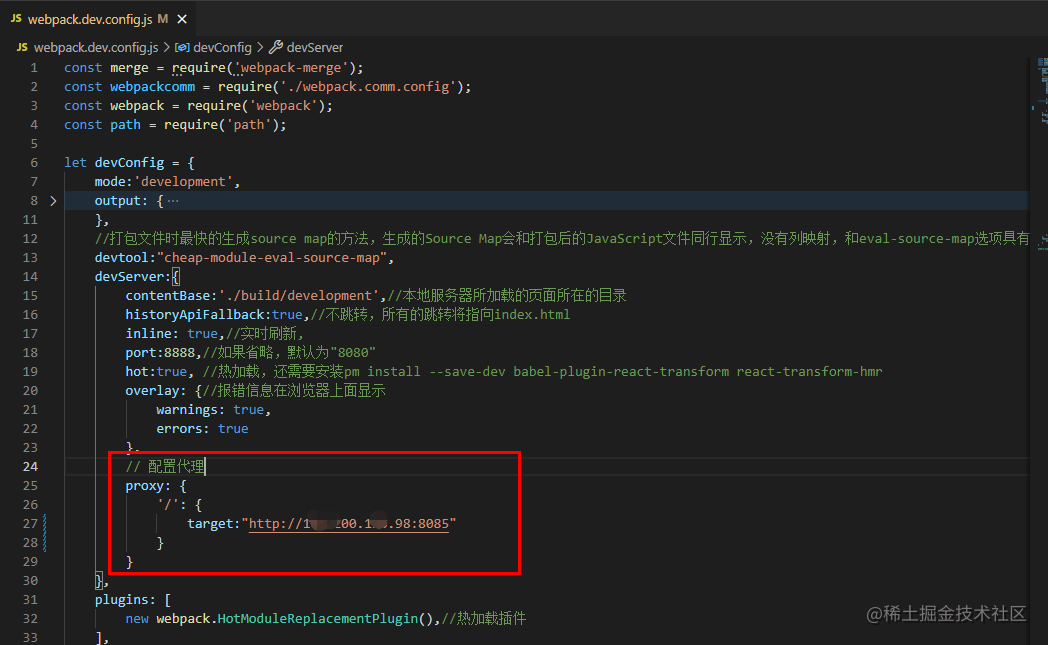Click hot:true on line 19
This screenshot has width=1048, height=645.
(x=156, y=372)
